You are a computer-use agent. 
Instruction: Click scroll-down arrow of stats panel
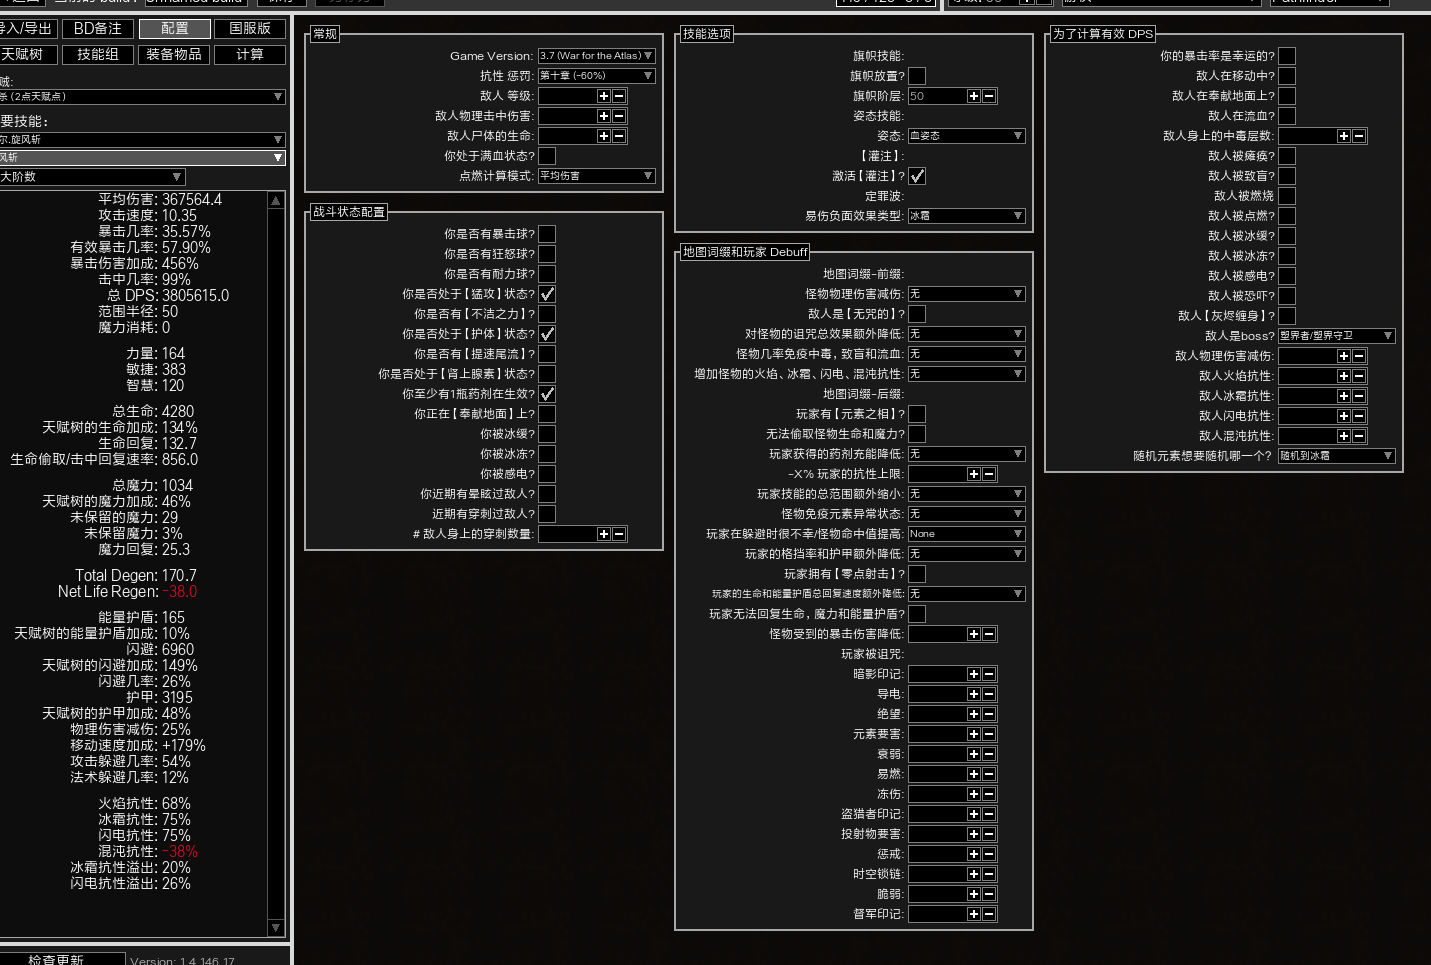point(276,928)
